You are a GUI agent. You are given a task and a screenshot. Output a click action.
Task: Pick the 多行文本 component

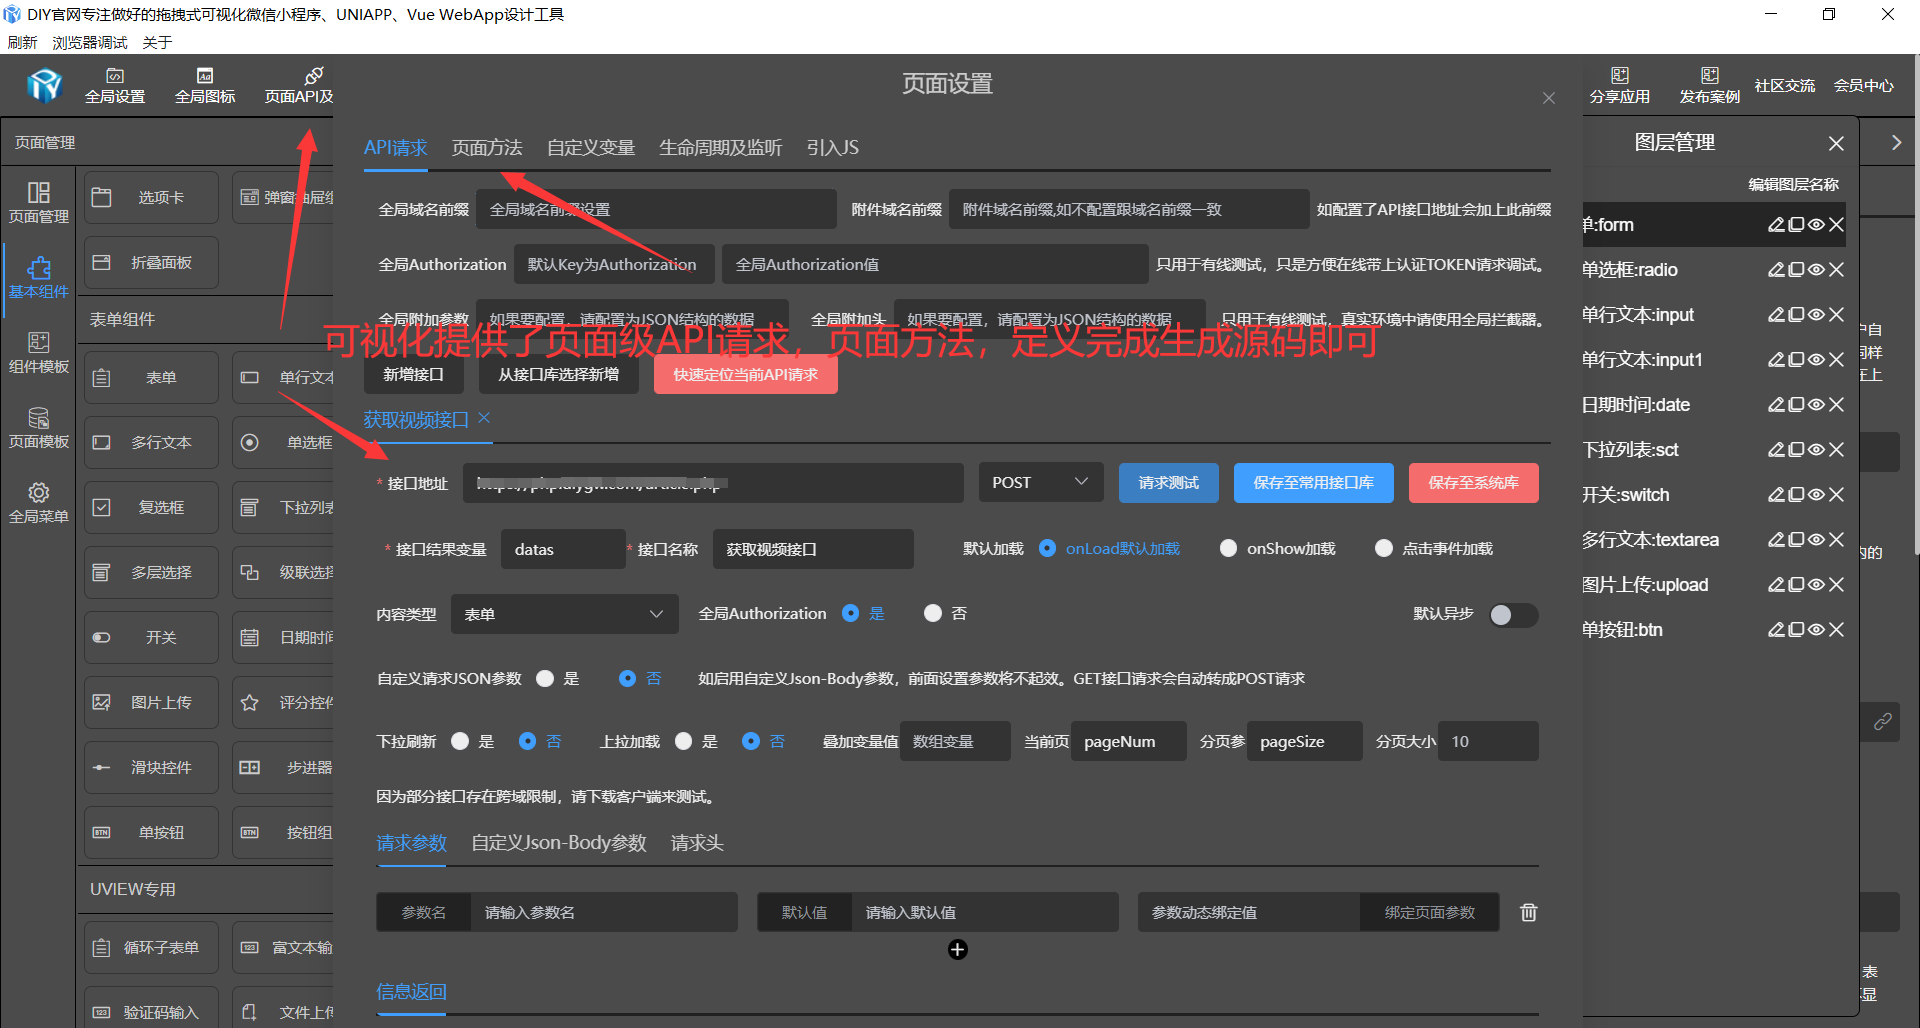click(x=151, y=442)
